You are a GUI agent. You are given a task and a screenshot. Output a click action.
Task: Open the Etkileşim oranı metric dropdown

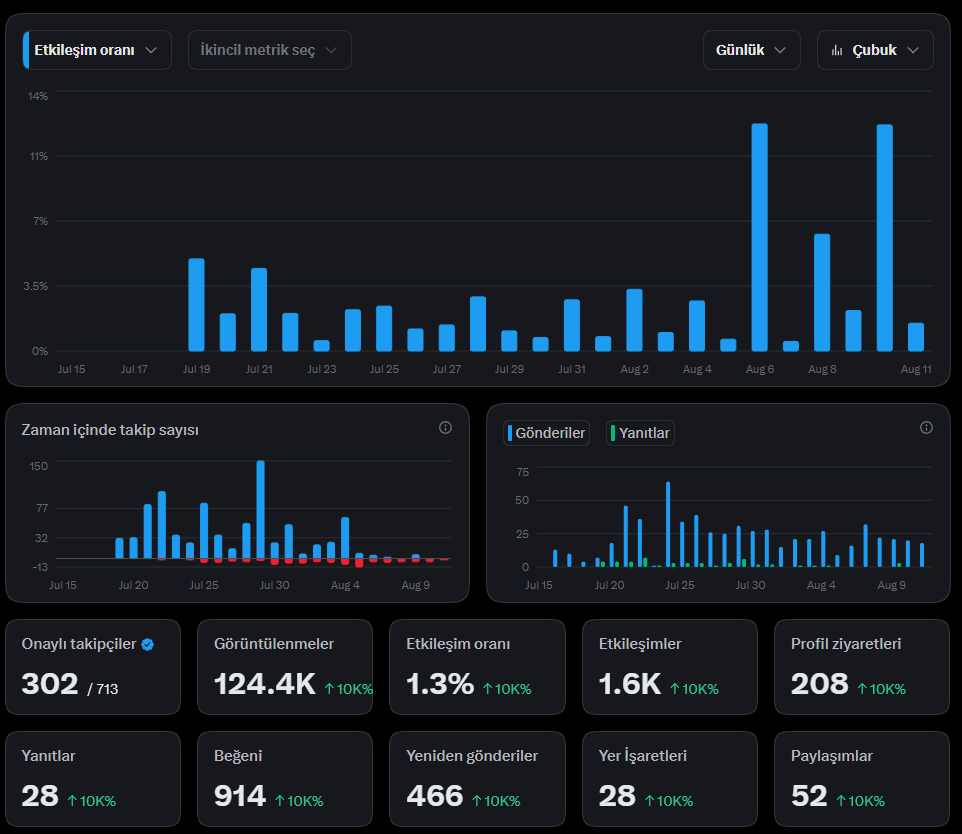click(x=97, y=50)
